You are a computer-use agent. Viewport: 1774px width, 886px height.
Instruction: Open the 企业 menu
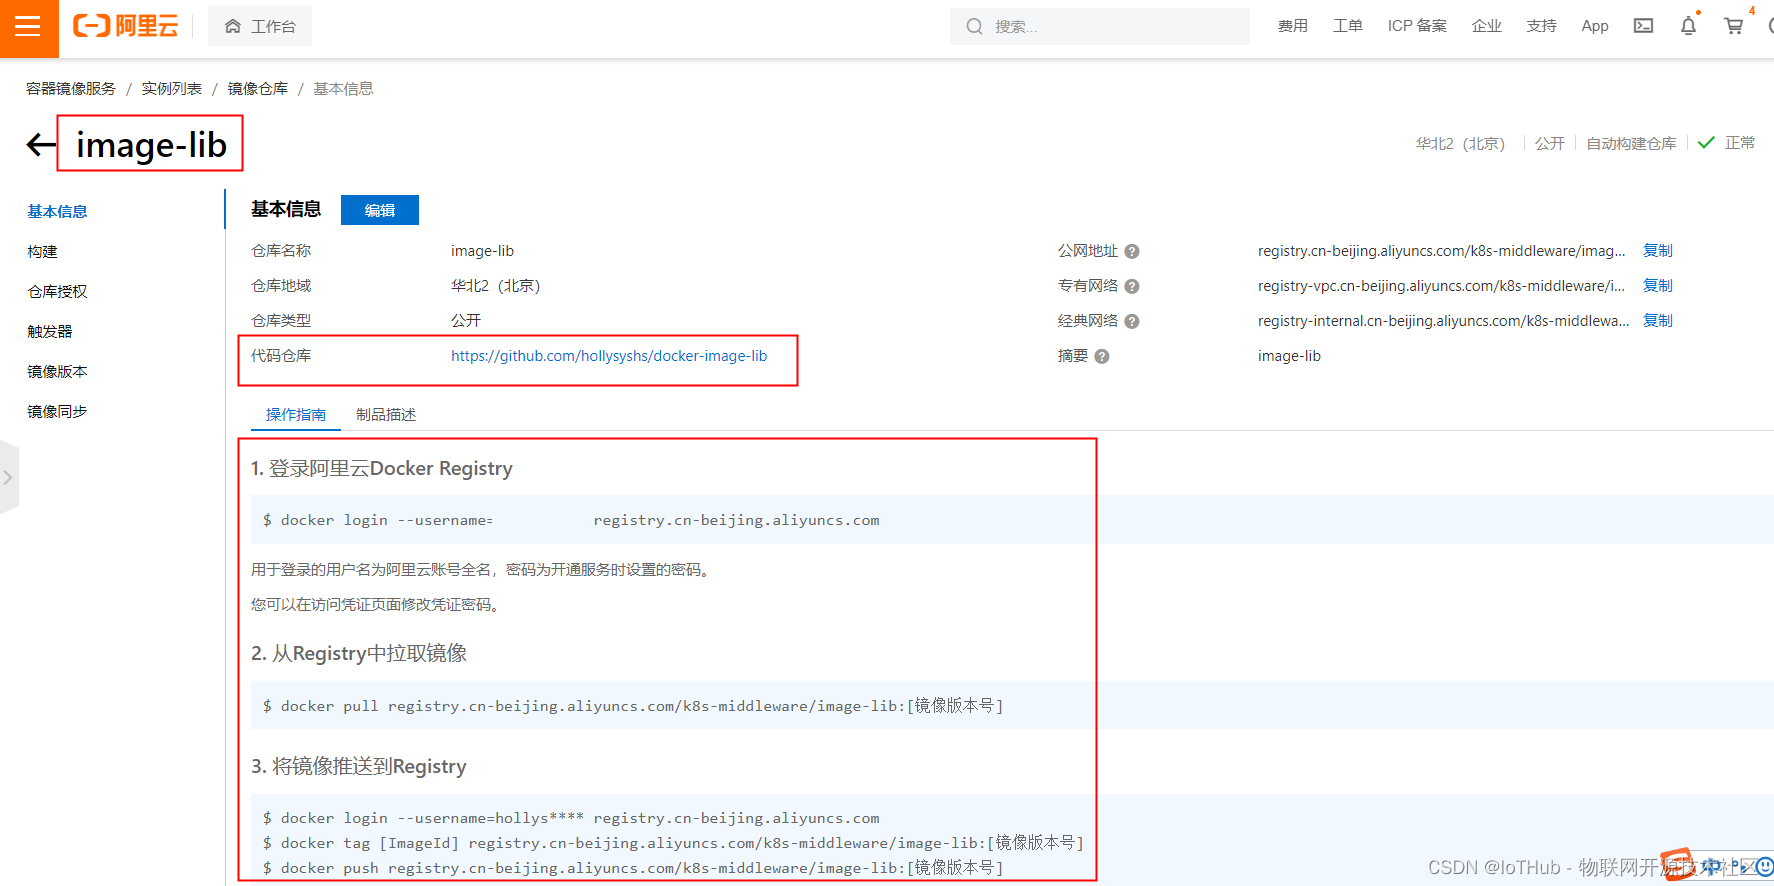1486,26
